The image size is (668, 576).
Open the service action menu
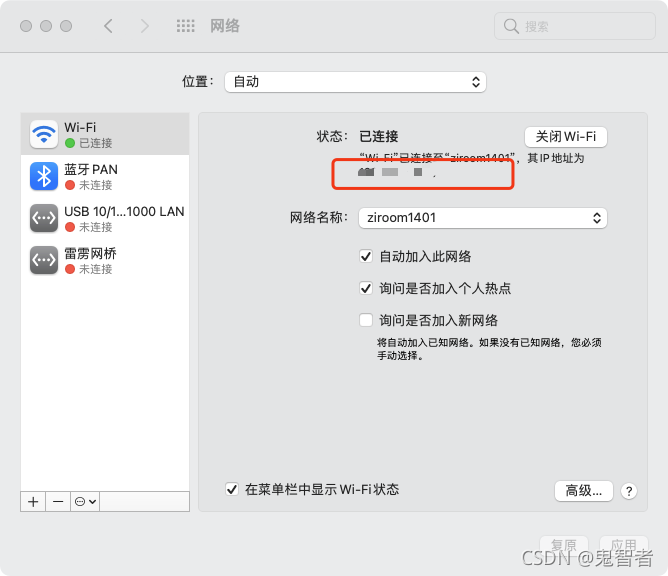pyautogui.click(x=85, y=501)
